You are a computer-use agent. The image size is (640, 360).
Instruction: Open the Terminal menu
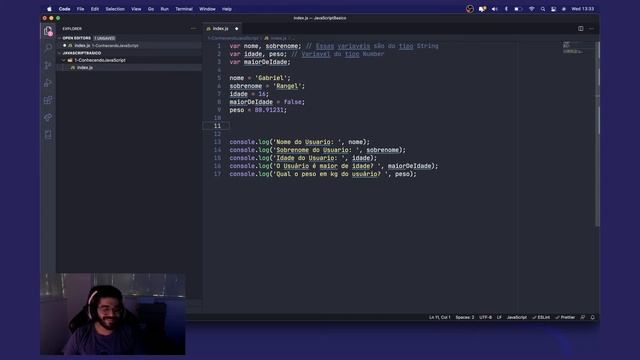coord(184,9)
